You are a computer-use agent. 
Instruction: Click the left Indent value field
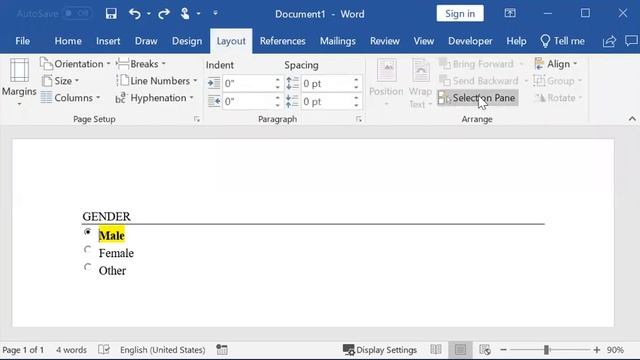pos(248,83)
